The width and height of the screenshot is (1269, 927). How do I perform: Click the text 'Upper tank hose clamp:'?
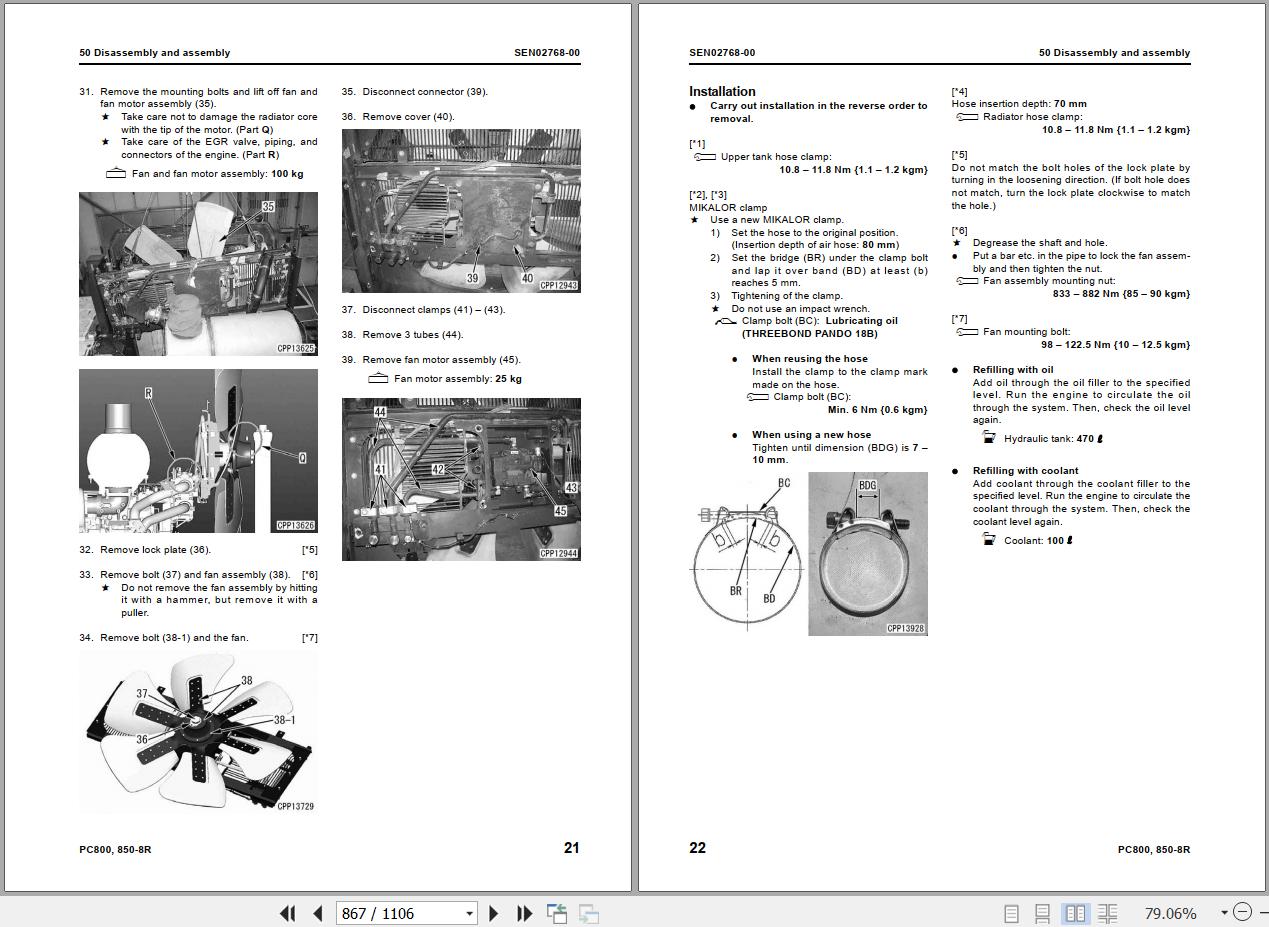tap(776, 157)
